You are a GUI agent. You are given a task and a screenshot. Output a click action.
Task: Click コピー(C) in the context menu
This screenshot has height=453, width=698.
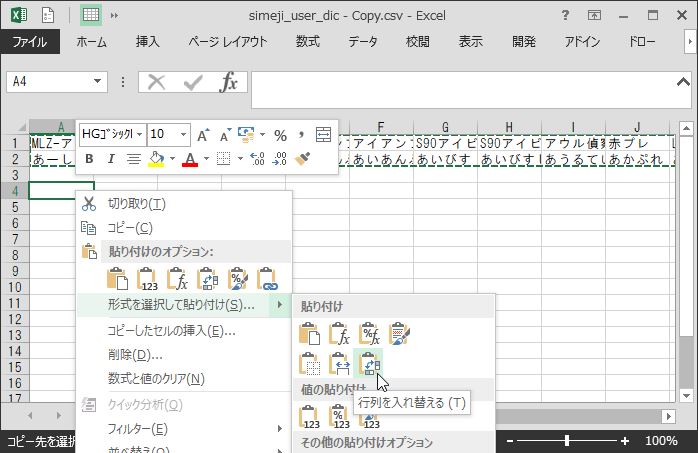(x=184, y=228)
